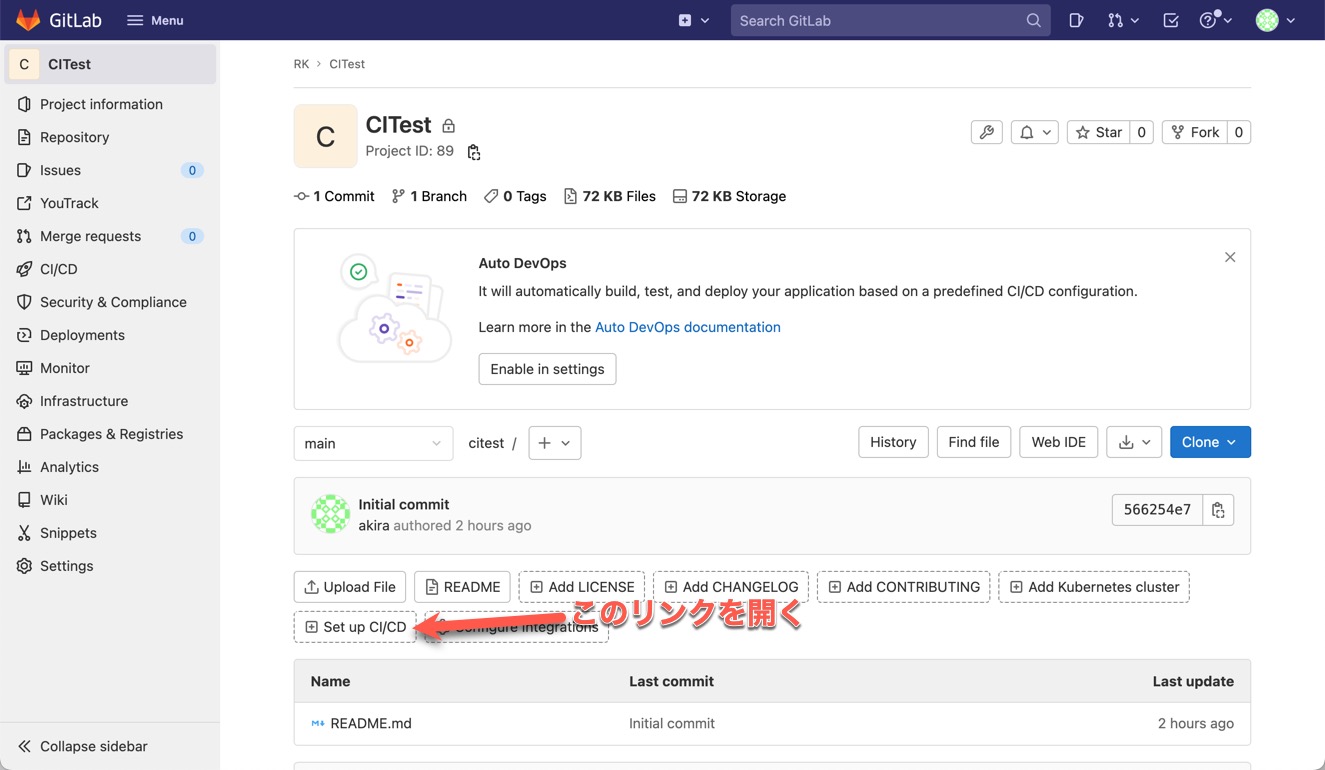Click Enable in settings button
This screenshot has width=1325, height=770.
pos(547,369)
